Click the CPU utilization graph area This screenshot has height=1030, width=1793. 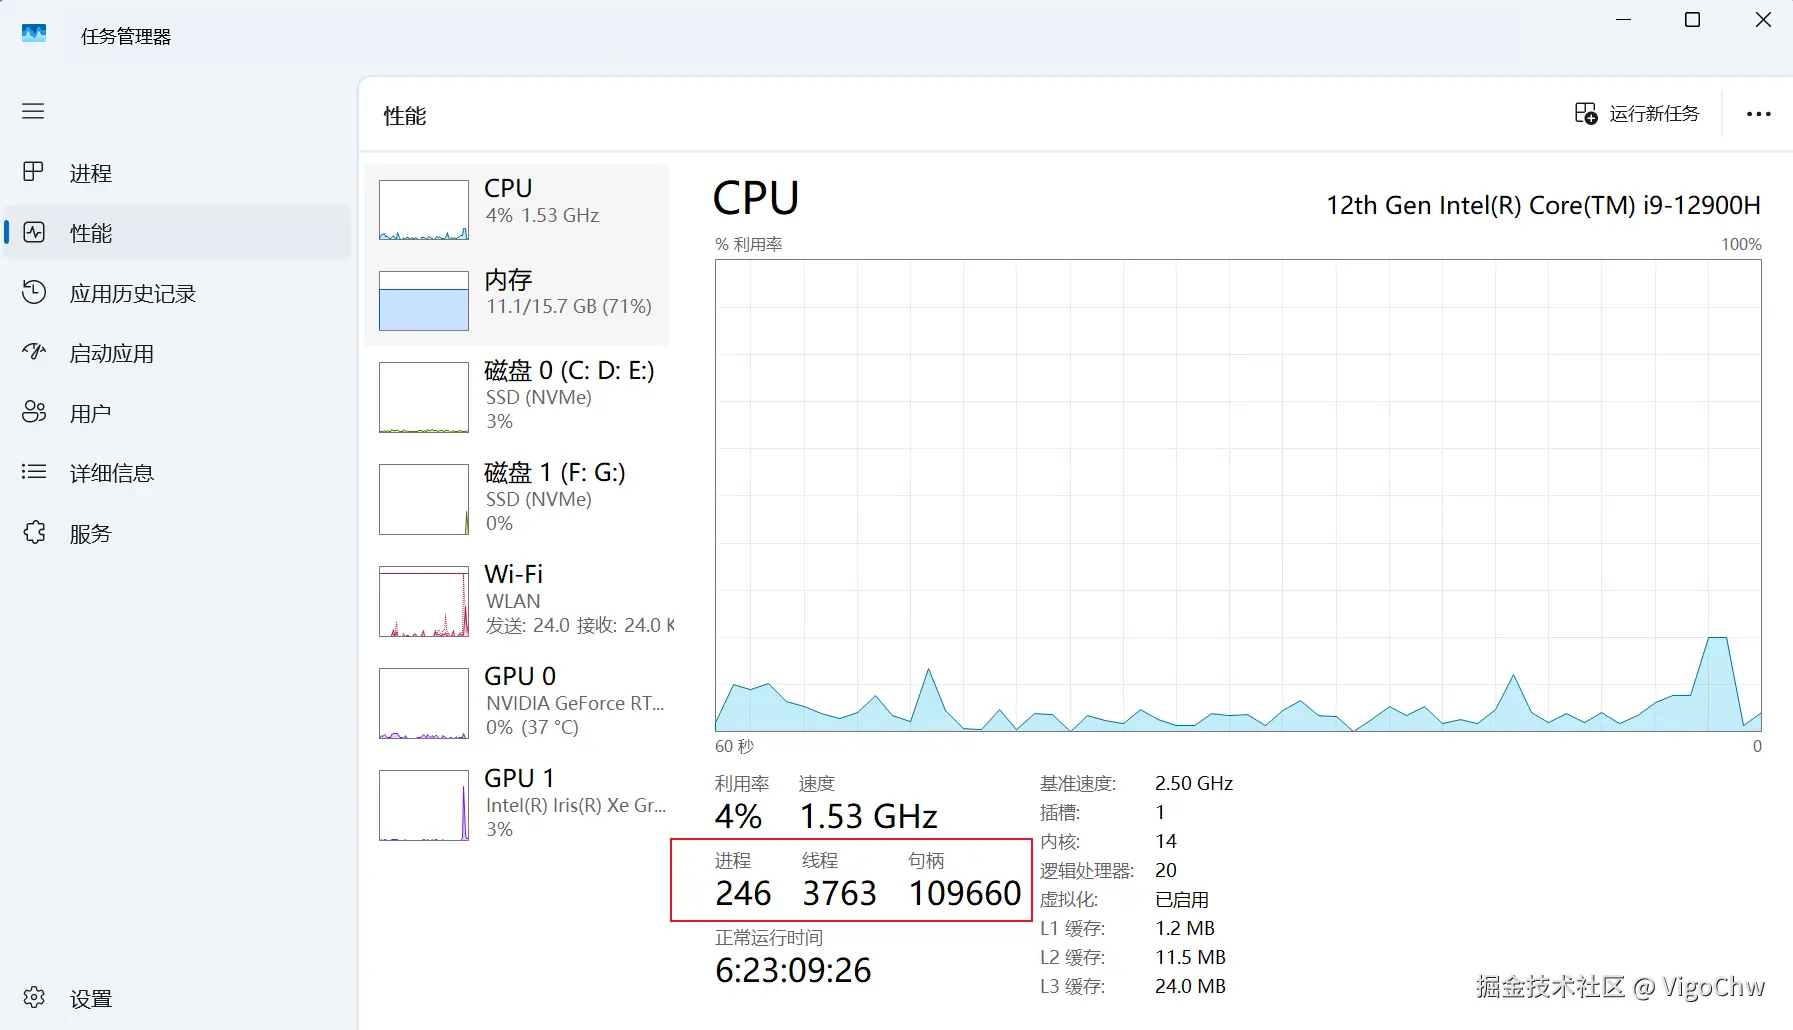point(1237,495)
